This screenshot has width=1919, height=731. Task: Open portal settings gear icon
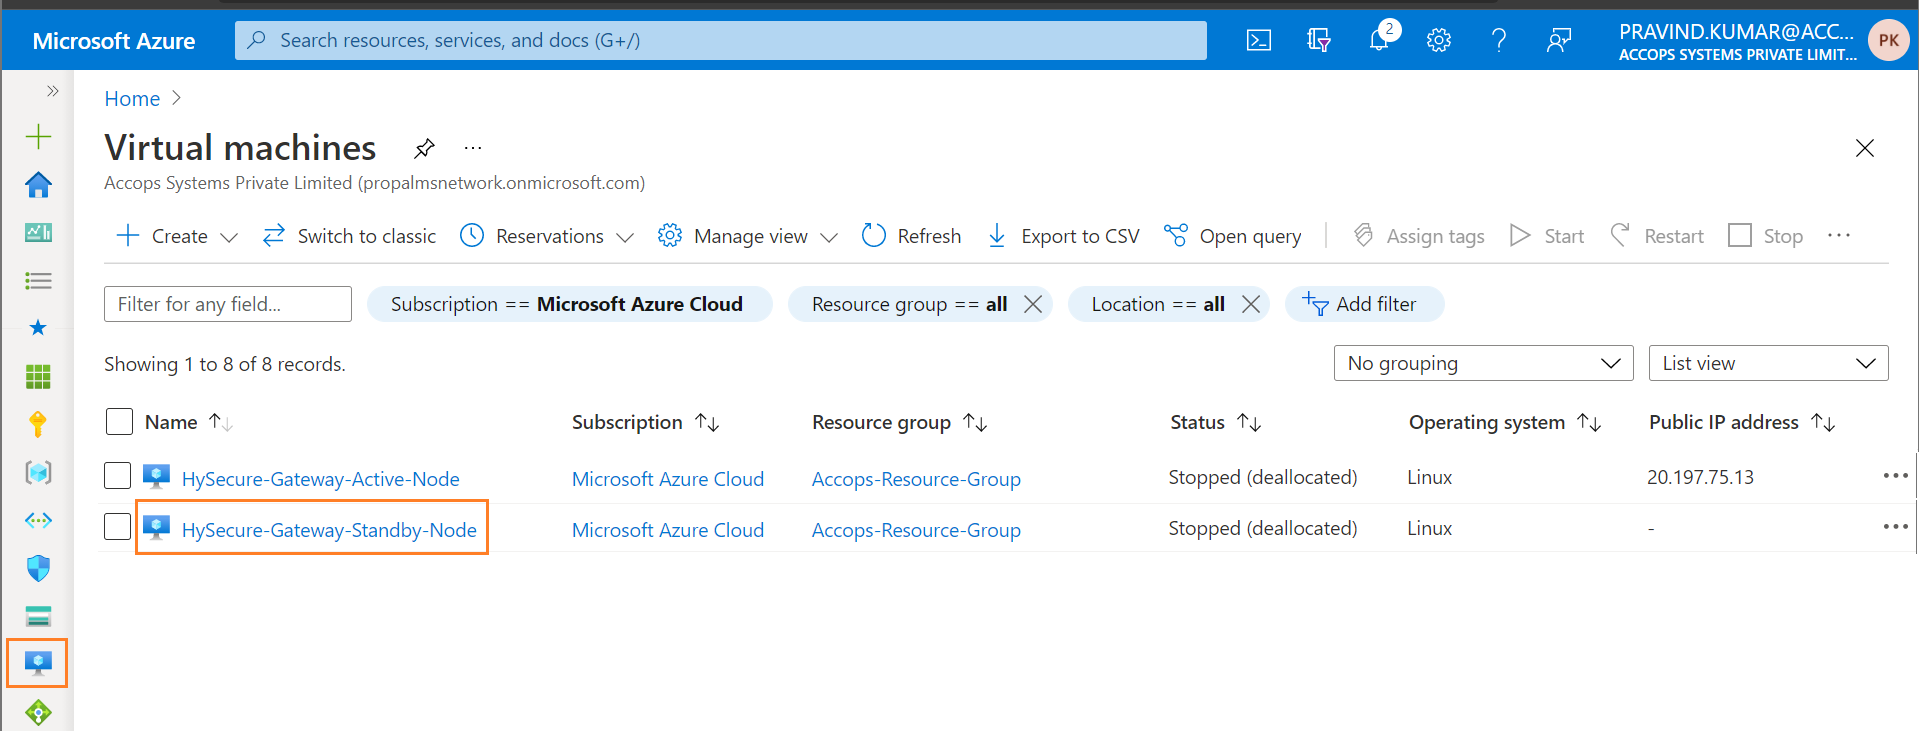[x=1439, y=40]
